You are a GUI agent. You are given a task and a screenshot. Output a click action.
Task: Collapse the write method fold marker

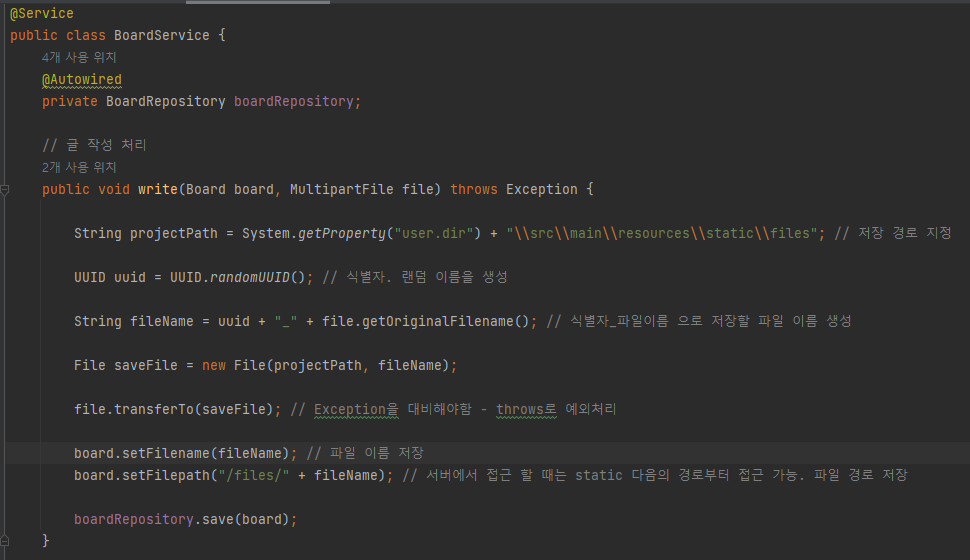[x=4, y=190]
